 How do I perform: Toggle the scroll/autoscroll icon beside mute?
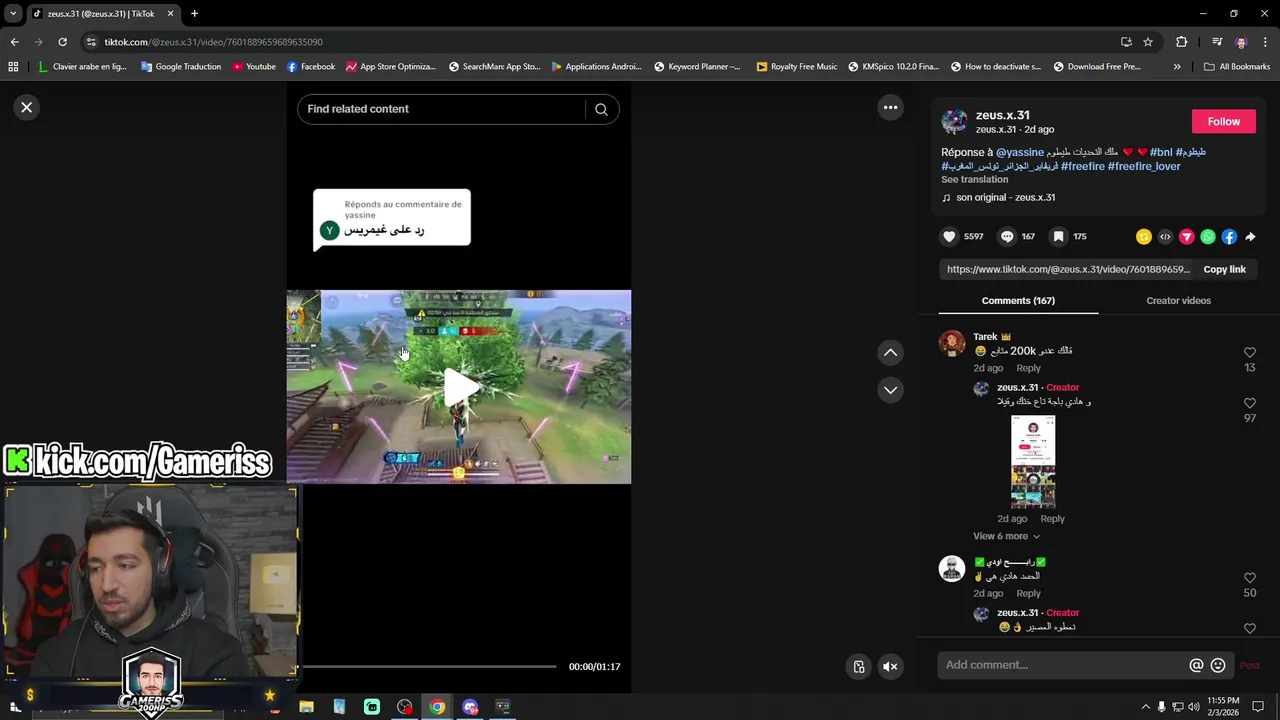click(x=858, y=667)
